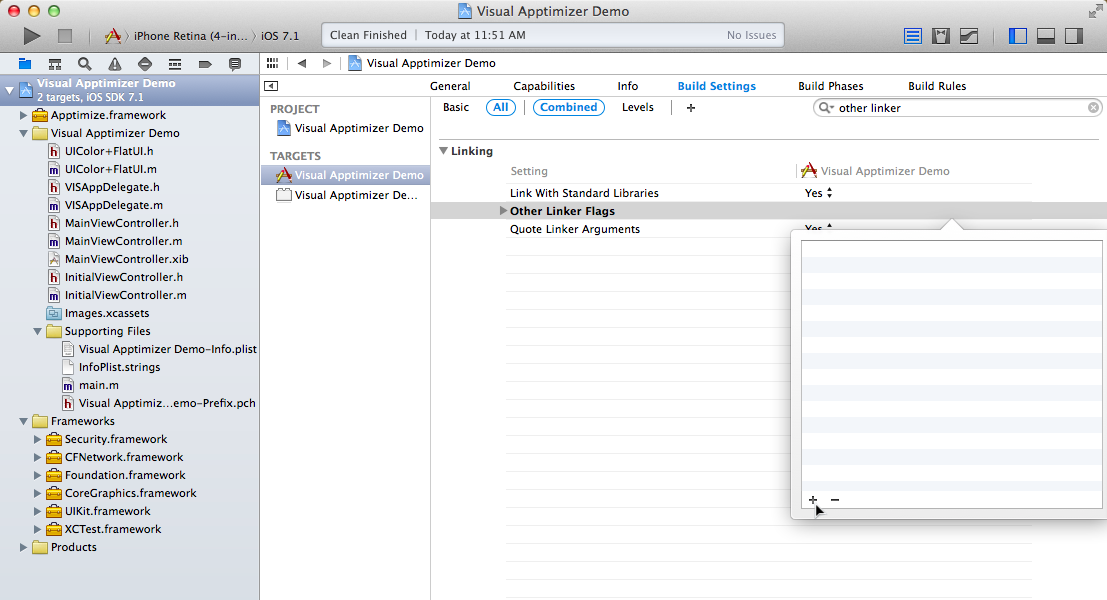The image size is (1107, 600).
Task: Expand the Apptimize.framework group
Action: pyautogui.click(x=23, y=115)
